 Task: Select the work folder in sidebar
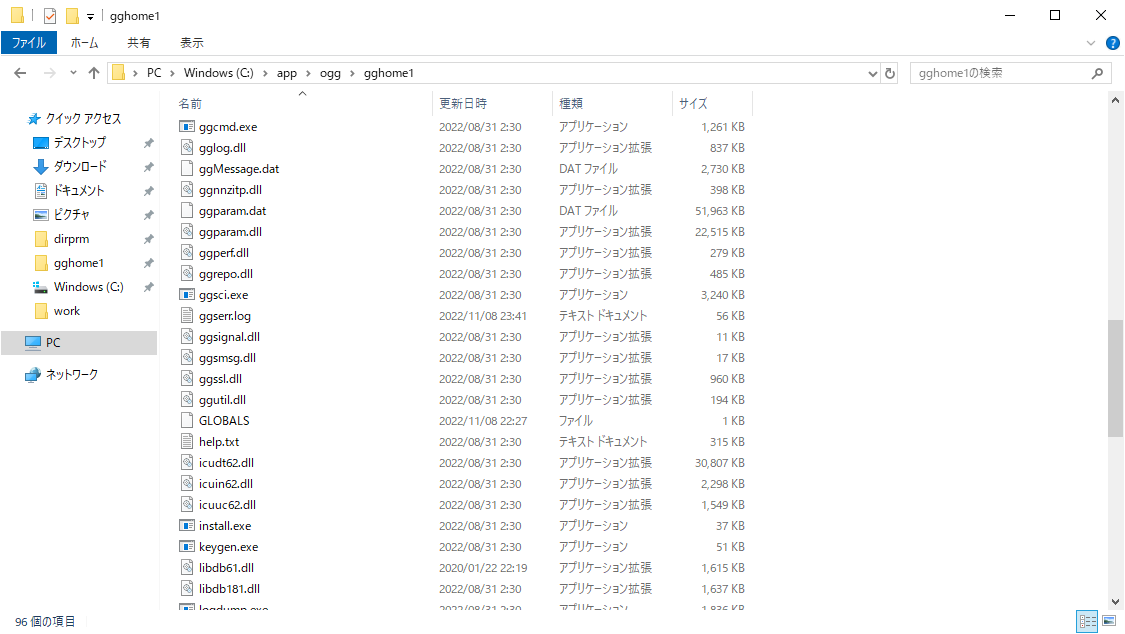tap(67, 311)
